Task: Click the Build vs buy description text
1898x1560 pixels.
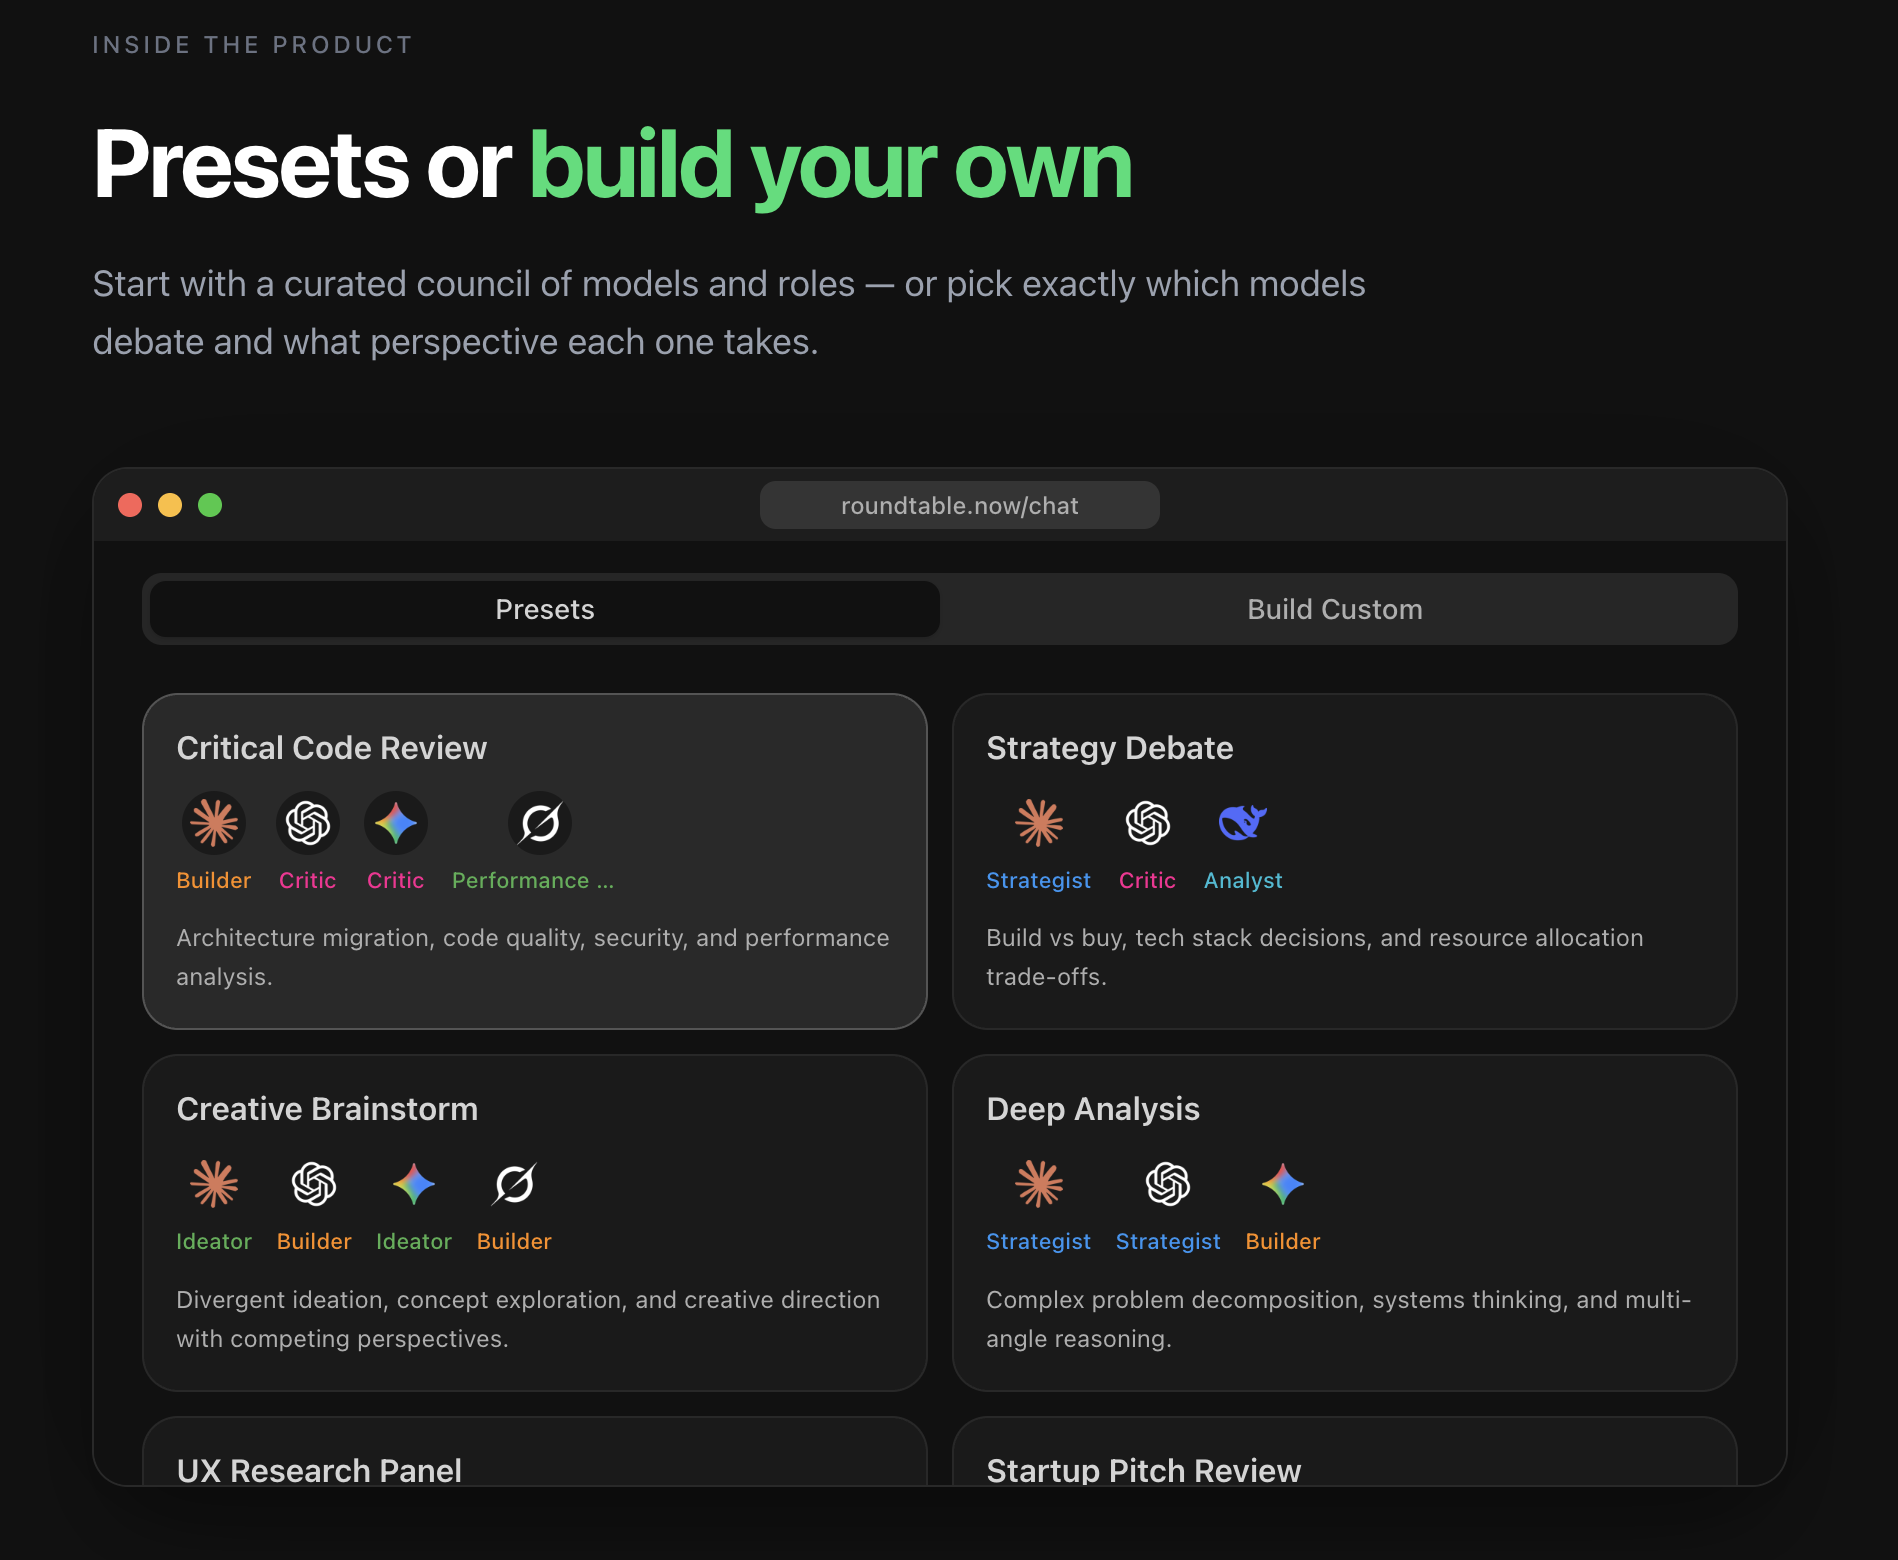Action: click(1315, 957)
